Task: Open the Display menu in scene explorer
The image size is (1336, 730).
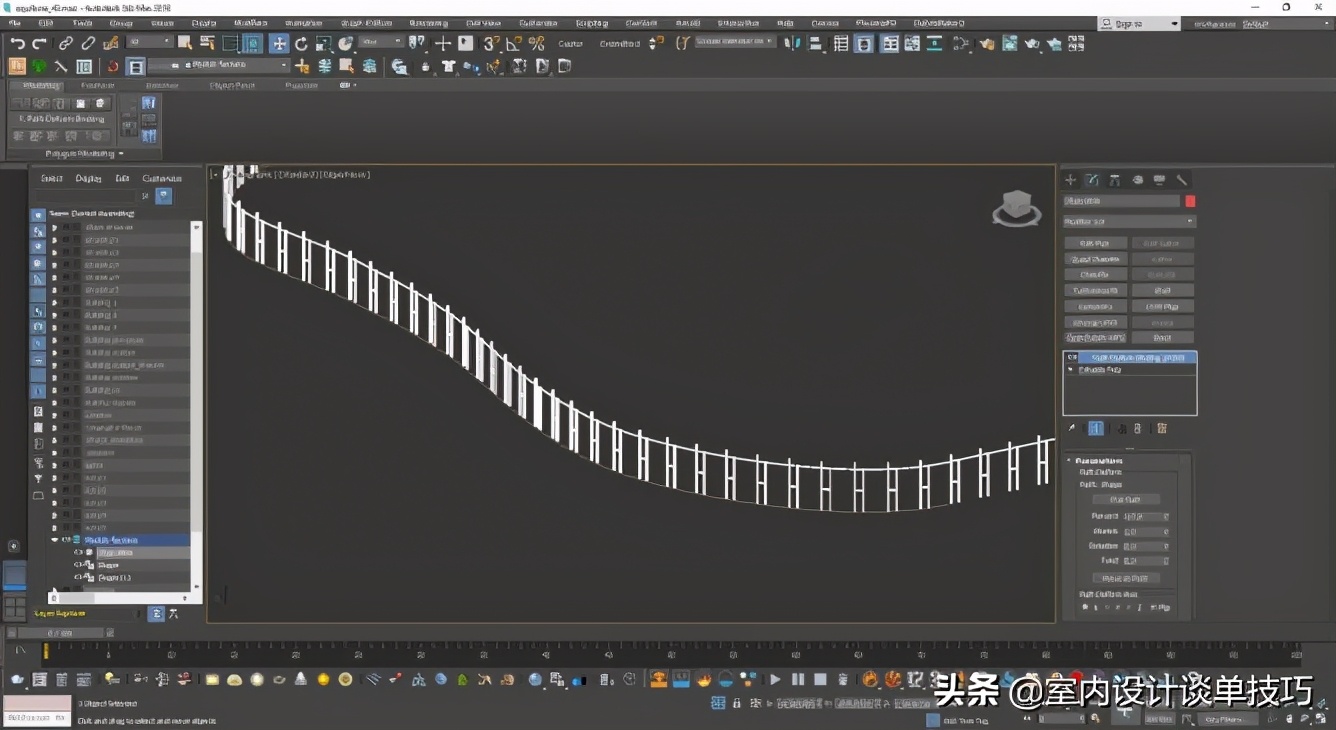Action: [x=88, y=178]
